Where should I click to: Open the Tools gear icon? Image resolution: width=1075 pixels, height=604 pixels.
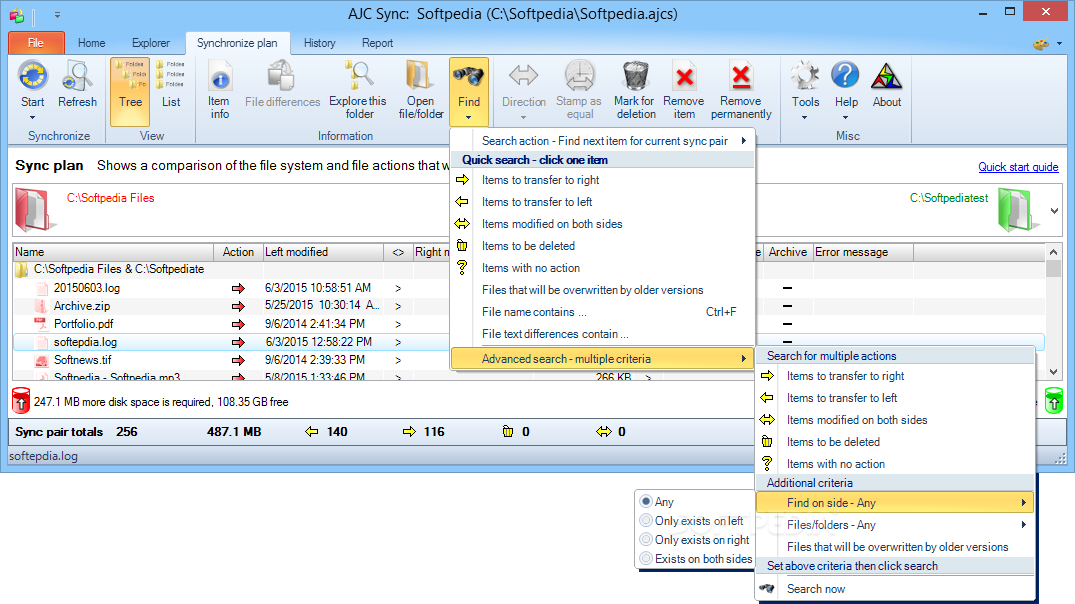pos(805,75)
